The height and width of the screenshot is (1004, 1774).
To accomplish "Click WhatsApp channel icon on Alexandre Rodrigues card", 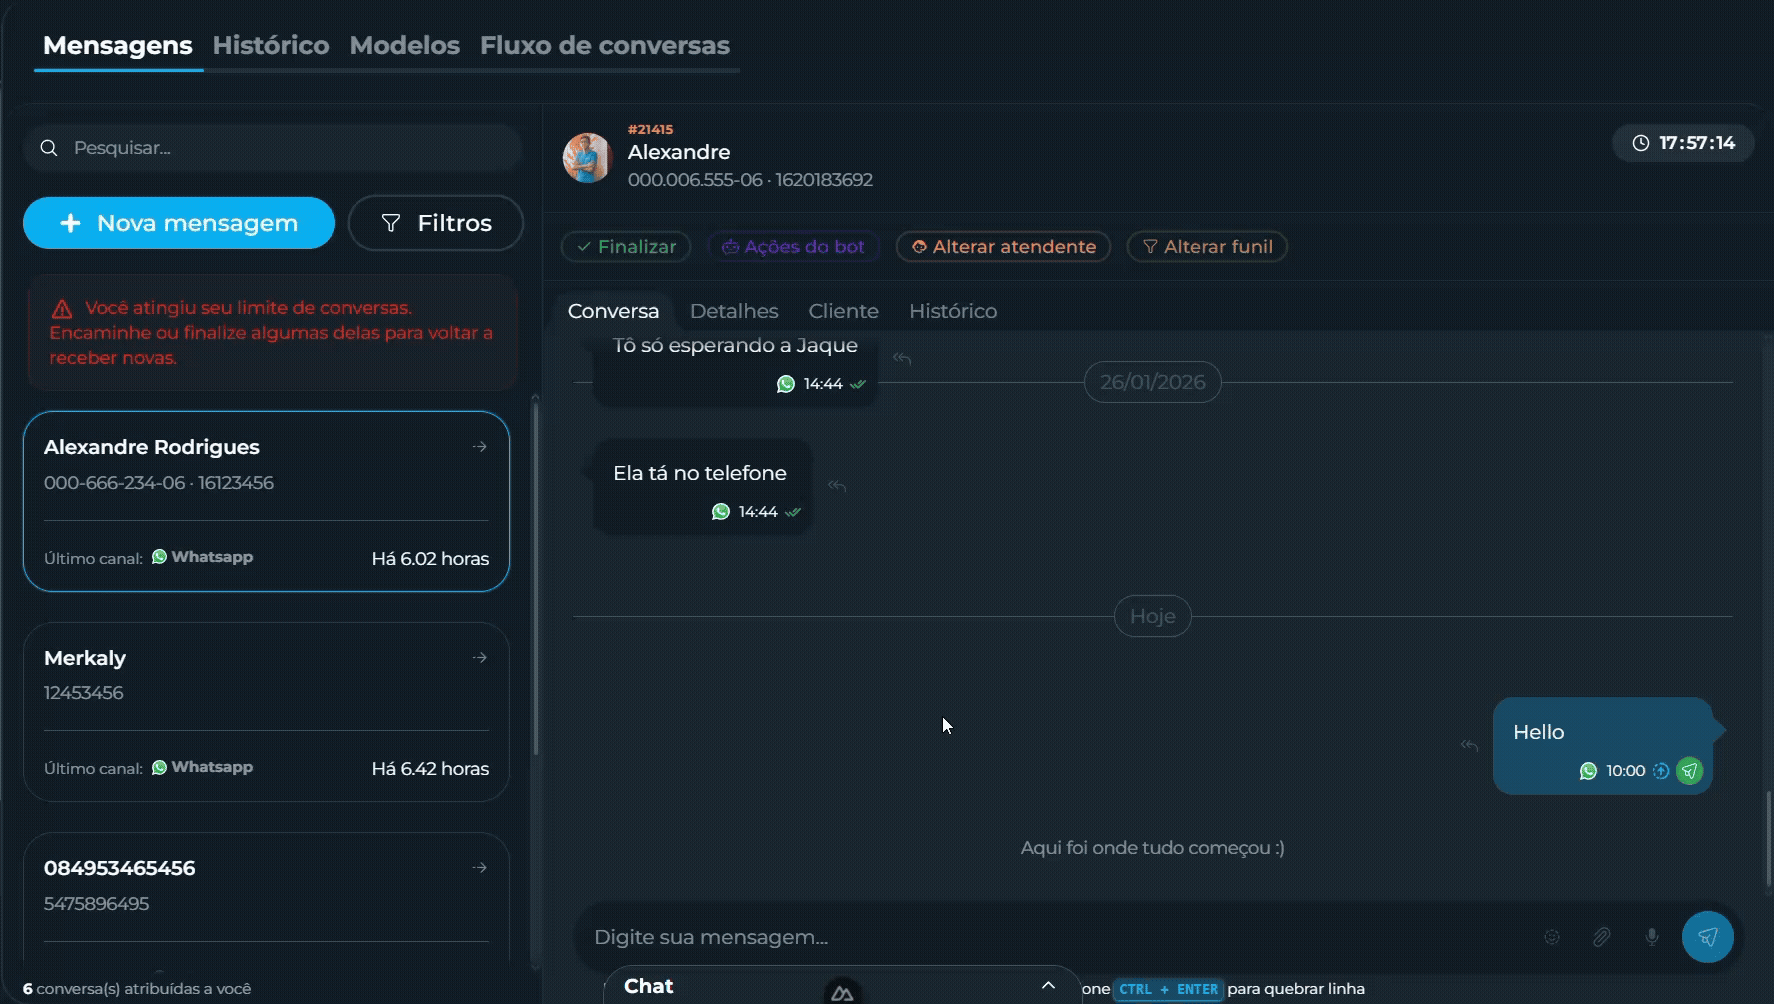I will click(x=159, y=557).
